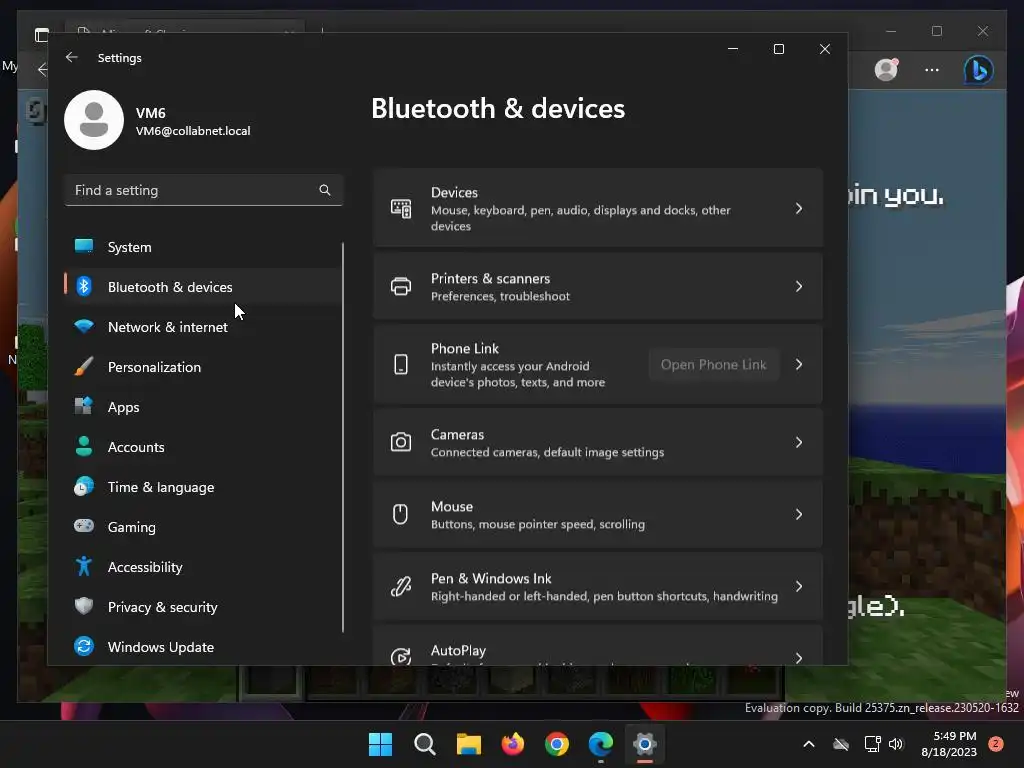
Task: Expand the Pen & Windows Ink chevron
Action: click(x=799, y=586)
